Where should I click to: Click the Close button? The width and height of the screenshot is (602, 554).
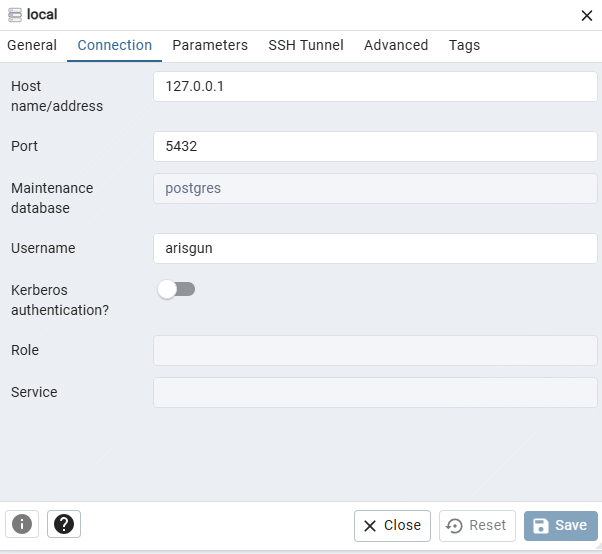click(x=392, y=526)
